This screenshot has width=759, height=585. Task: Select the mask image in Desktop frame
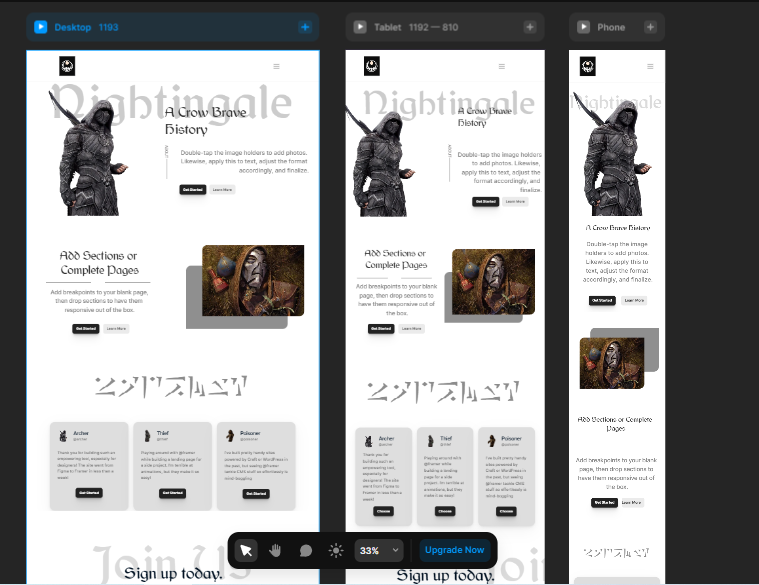253,281
